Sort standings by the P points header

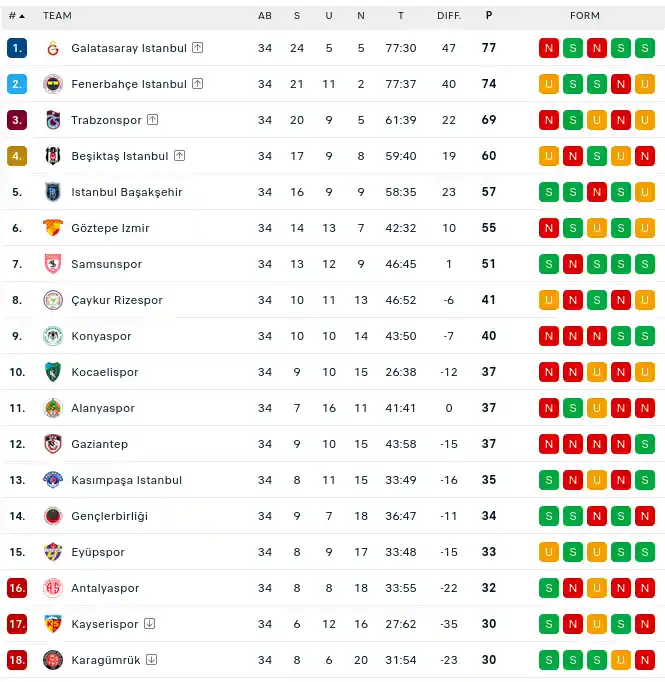pos(489,15)
